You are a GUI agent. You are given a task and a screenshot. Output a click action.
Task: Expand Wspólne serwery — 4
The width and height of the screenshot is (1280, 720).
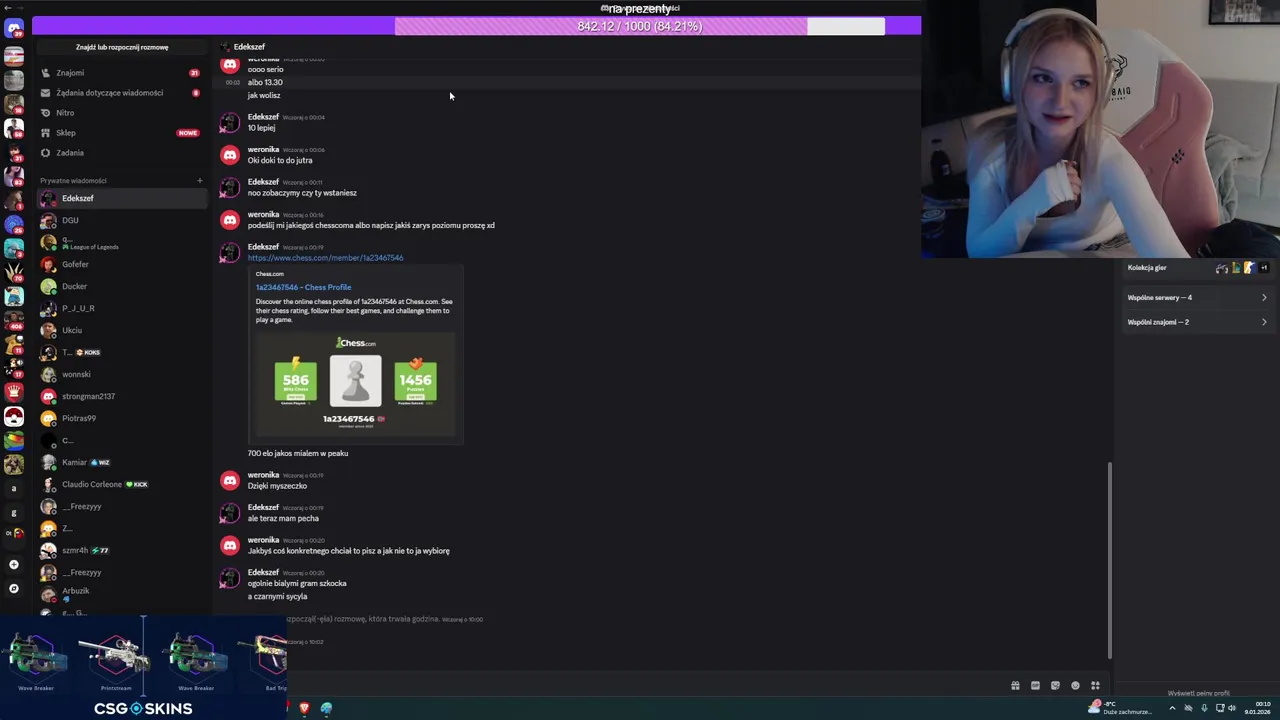pos(1197,297)
